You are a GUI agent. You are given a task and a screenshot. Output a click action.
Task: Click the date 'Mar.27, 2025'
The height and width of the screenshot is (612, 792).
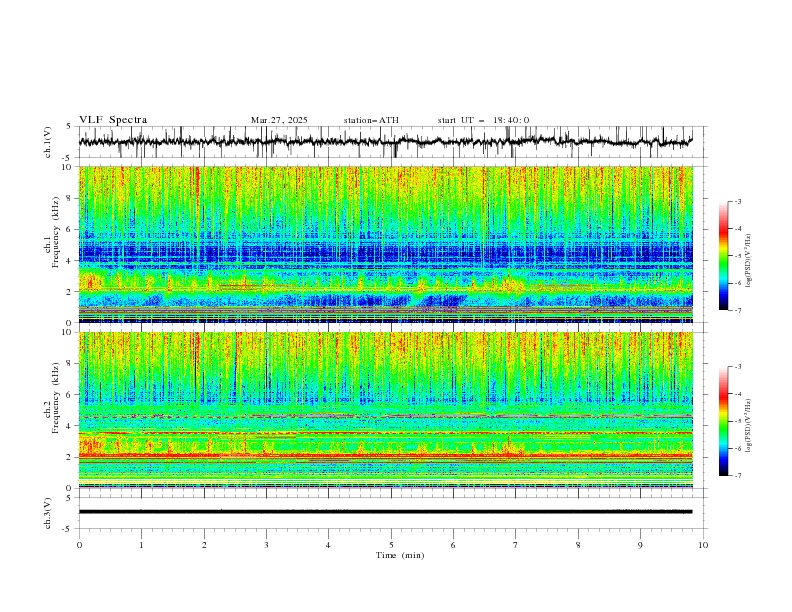[x=279, y=120]
